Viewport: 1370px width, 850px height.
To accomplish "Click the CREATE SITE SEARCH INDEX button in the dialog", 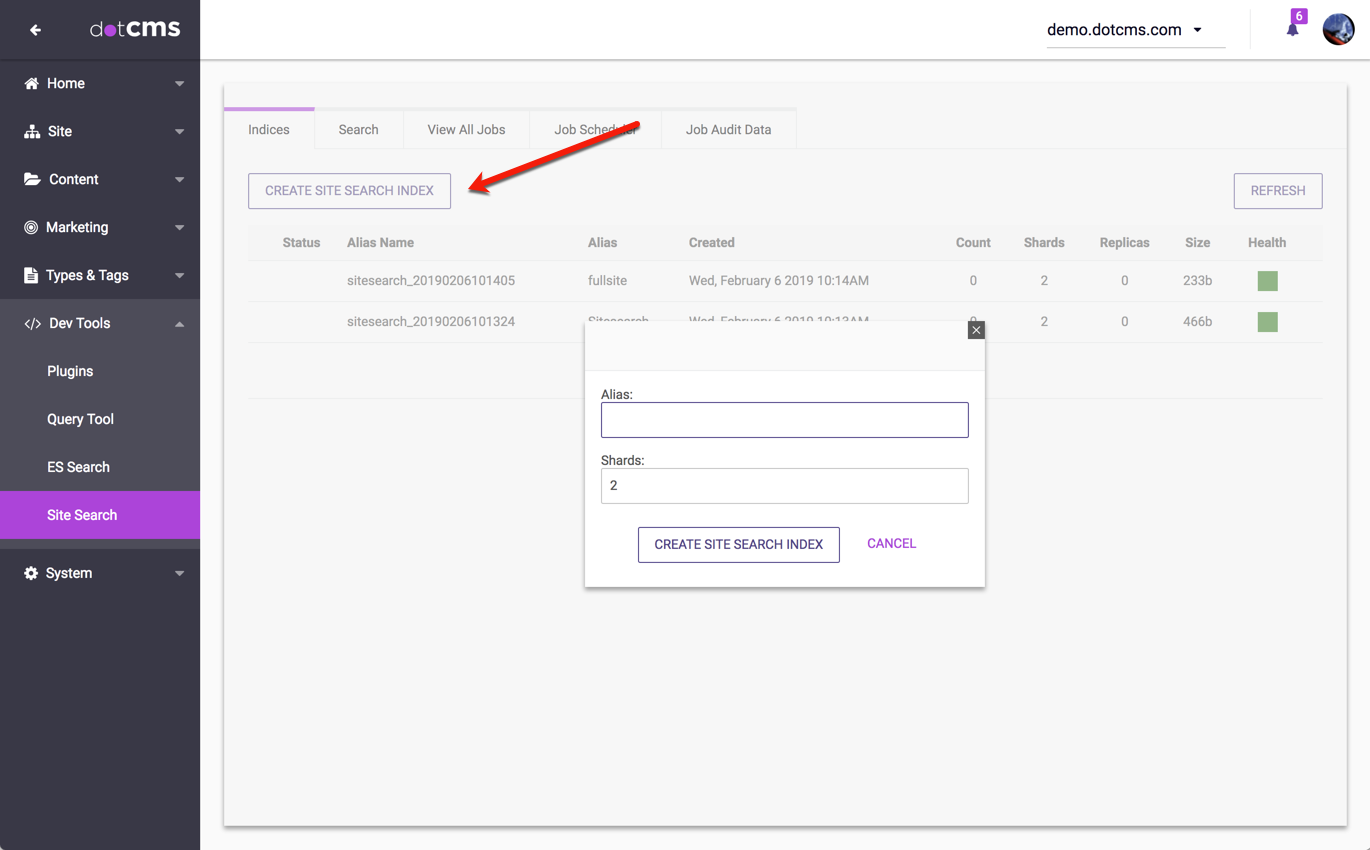I will click(738, 544).
